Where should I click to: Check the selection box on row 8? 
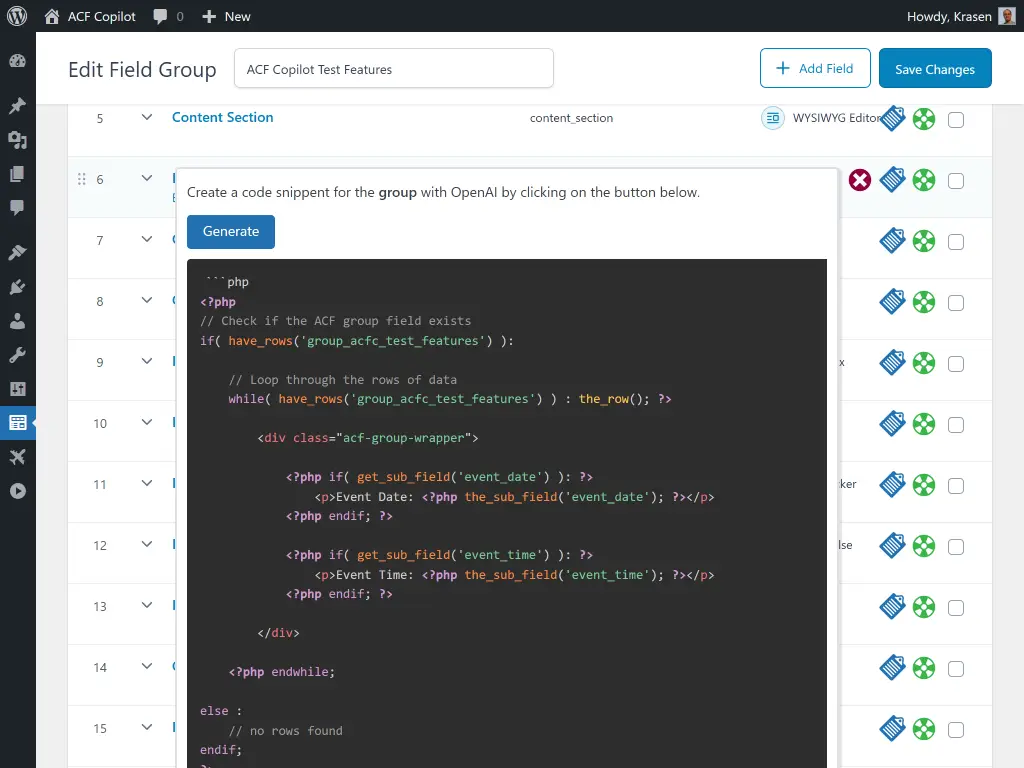955,302
